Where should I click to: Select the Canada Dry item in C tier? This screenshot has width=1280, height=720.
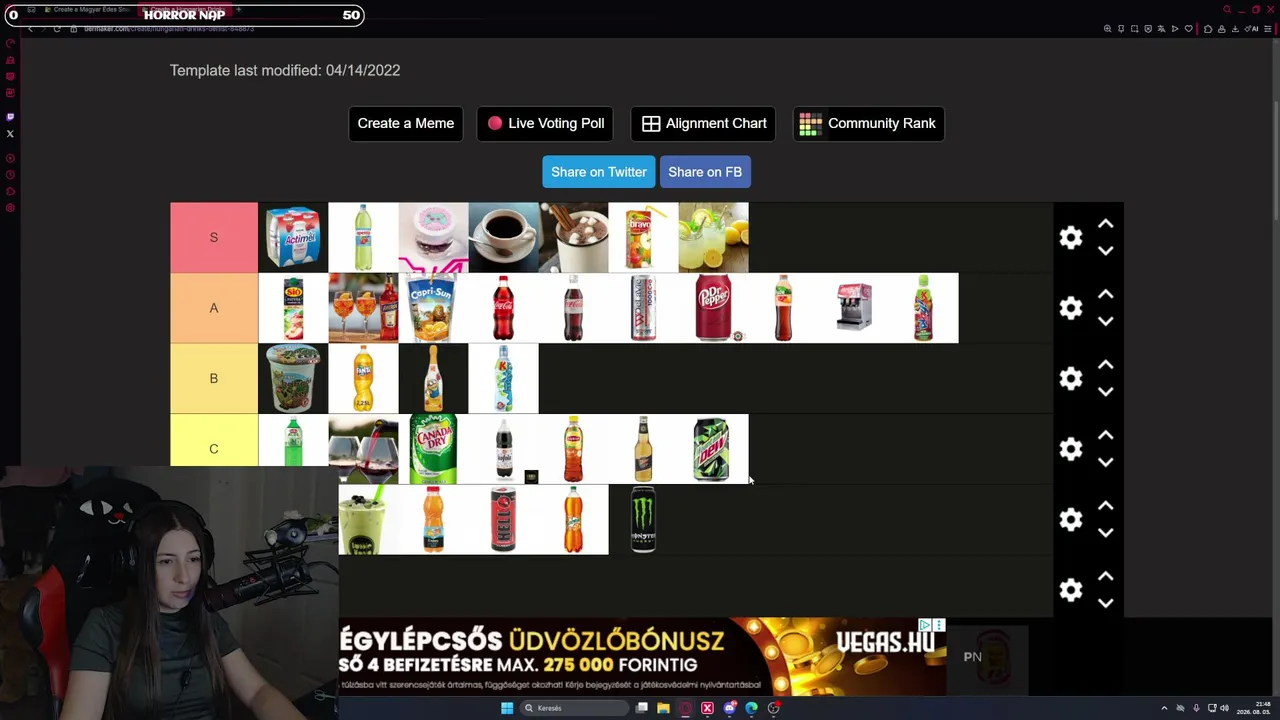pos(433,449)
